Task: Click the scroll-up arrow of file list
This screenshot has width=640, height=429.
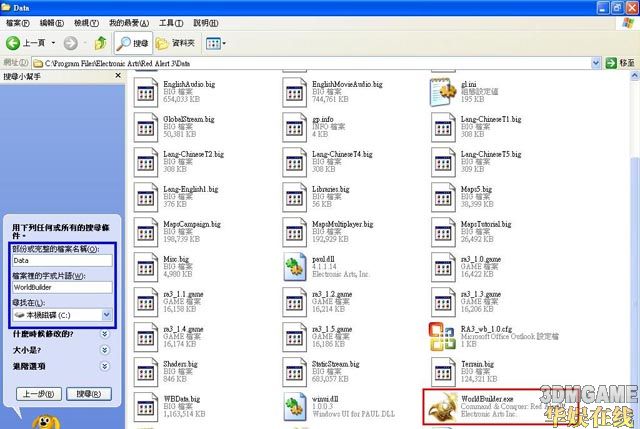Action: 635,76
